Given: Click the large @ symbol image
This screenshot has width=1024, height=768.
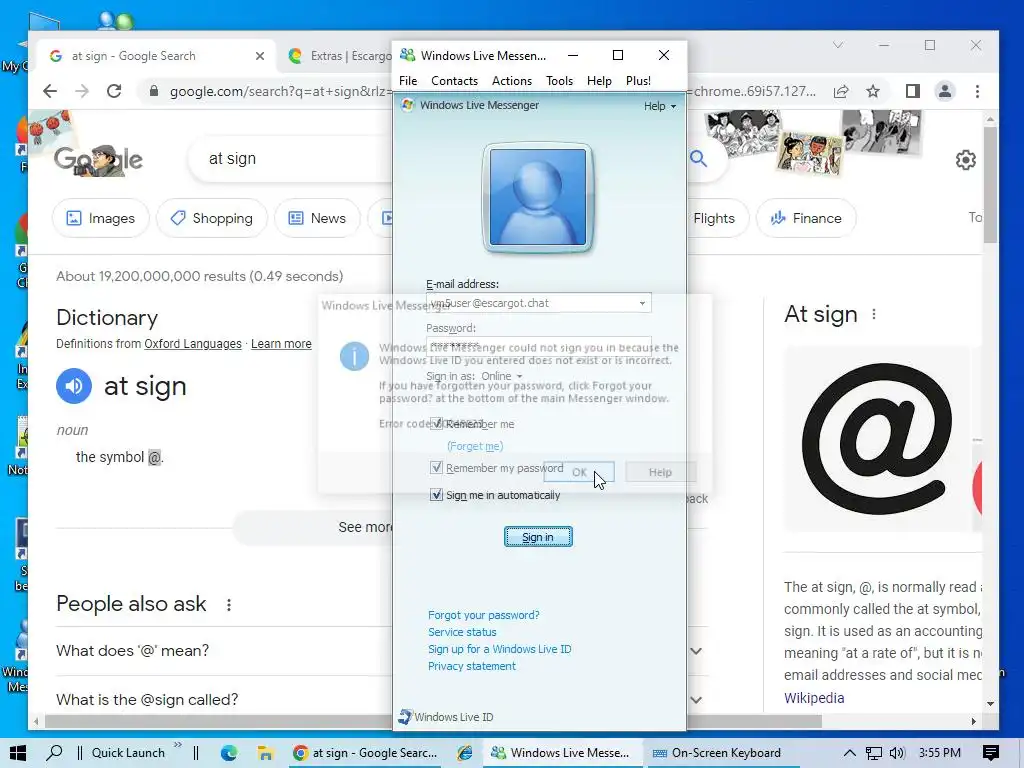Looking at the screenshot, I should click(876, 439).
